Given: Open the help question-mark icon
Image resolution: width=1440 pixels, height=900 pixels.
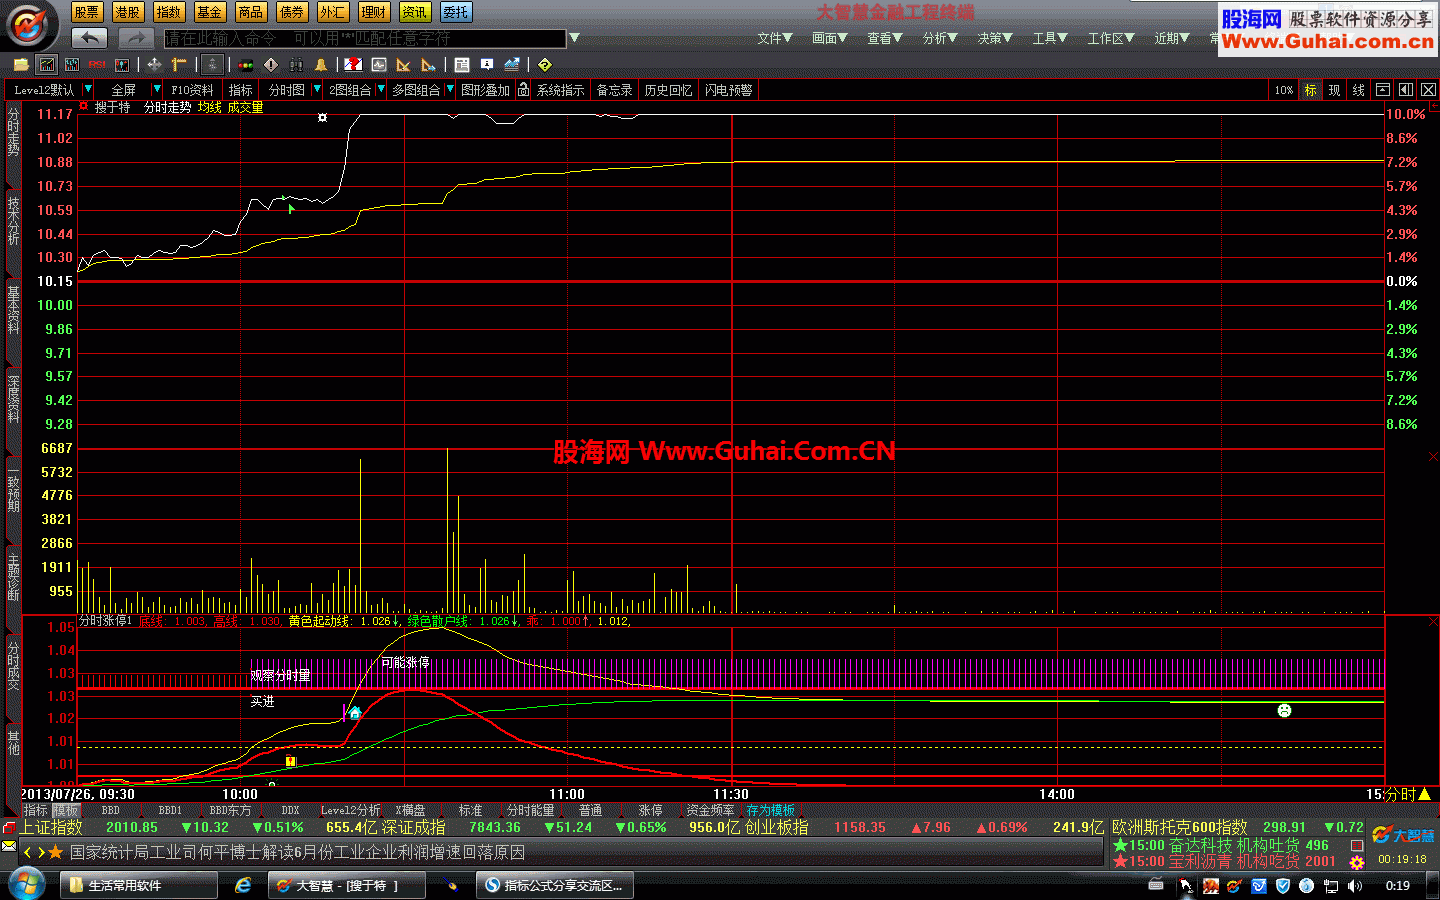Looking at the screenshot, I should (x=545, y=64).
